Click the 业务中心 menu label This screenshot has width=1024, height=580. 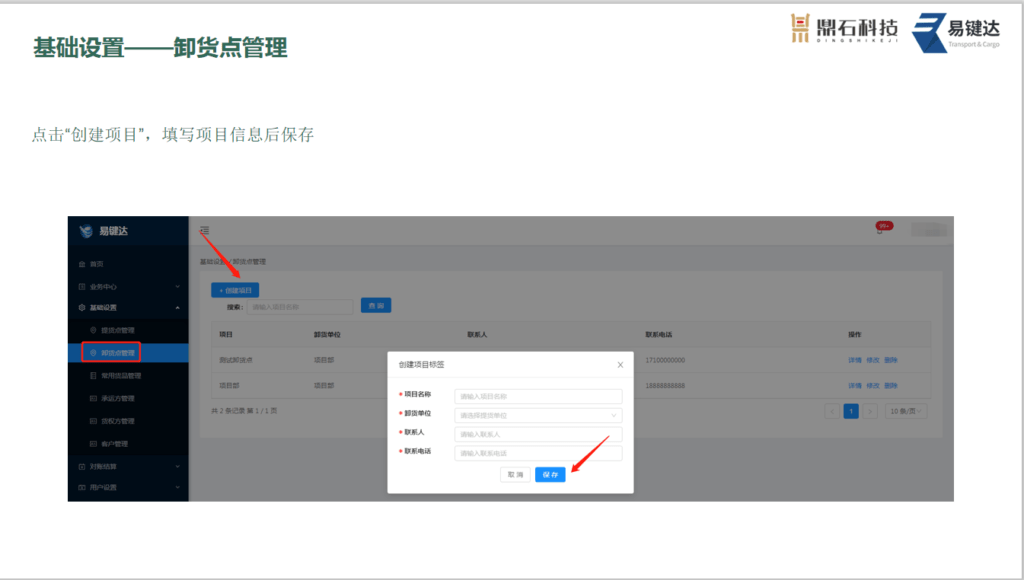(x=103, y=287)
